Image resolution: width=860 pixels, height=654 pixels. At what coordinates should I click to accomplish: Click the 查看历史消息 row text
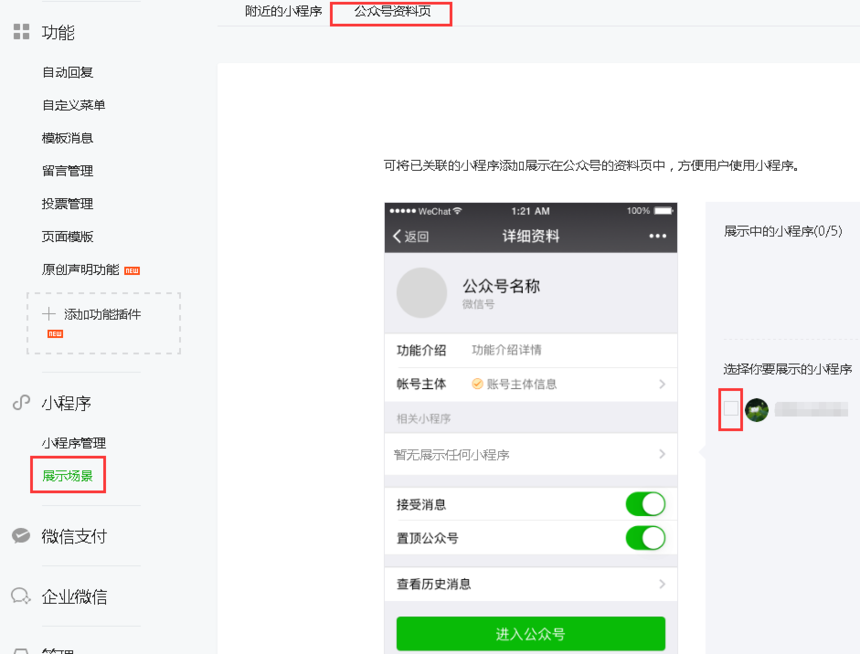434,584
